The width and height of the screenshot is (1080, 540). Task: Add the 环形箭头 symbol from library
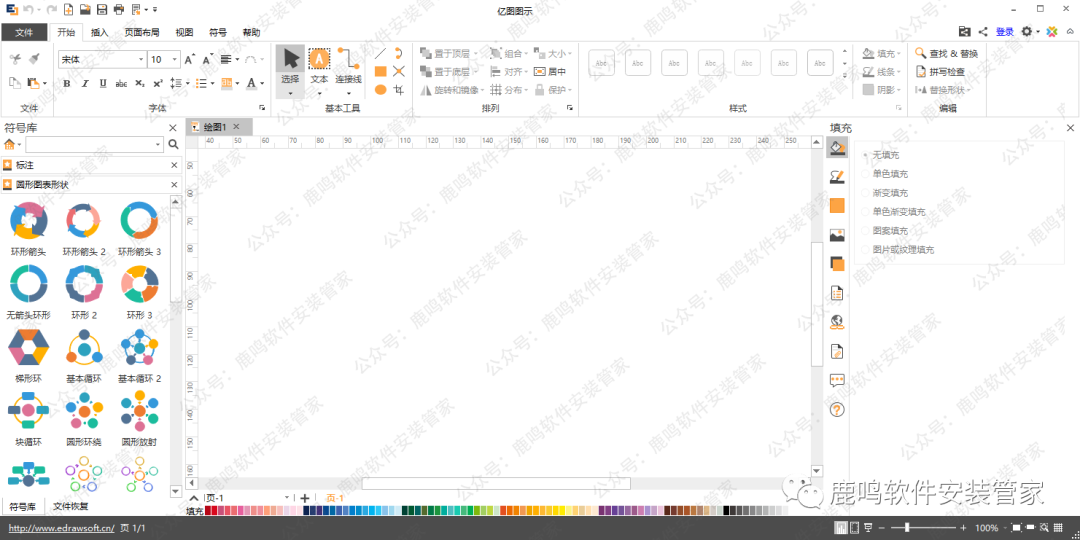28,222
